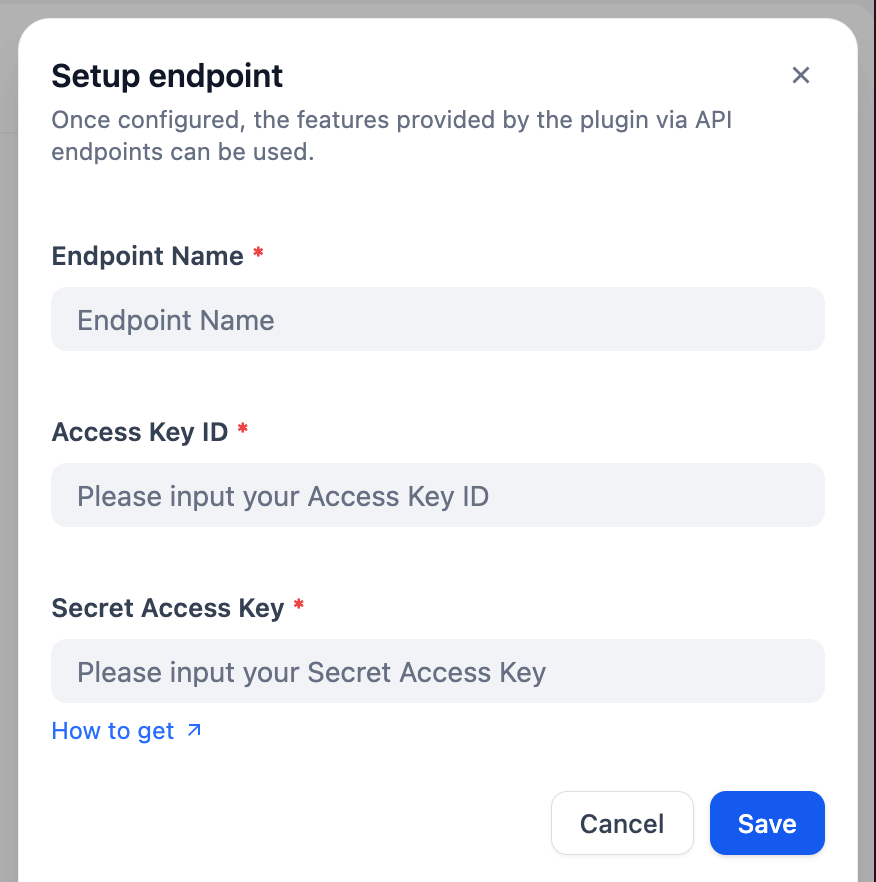876x882 pixels.
Task: Close the Setup endpoint dialog
Action: [x=800, y=75]
